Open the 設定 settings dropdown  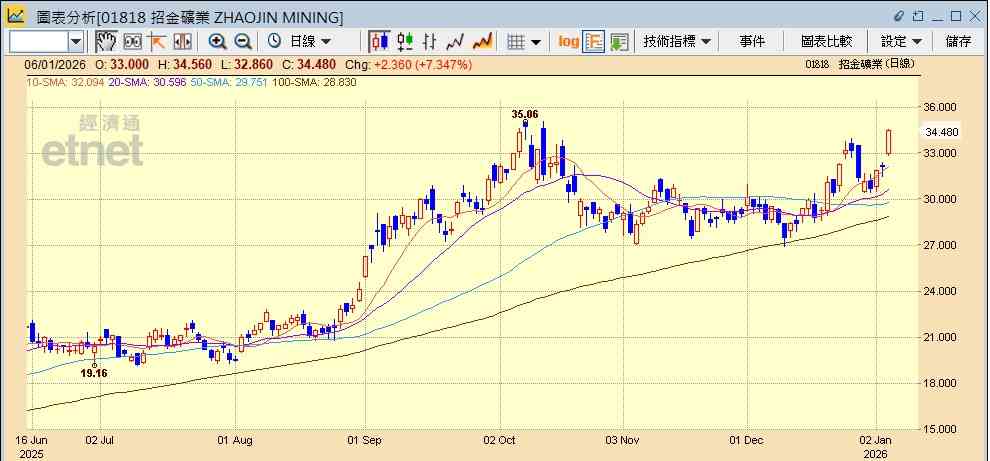901,42
